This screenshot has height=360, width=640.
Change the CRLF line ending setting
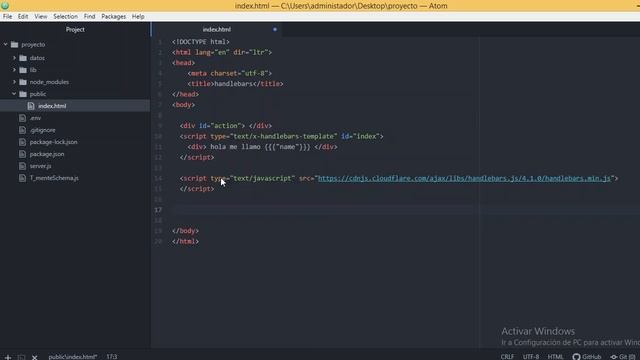click(507, 357)
